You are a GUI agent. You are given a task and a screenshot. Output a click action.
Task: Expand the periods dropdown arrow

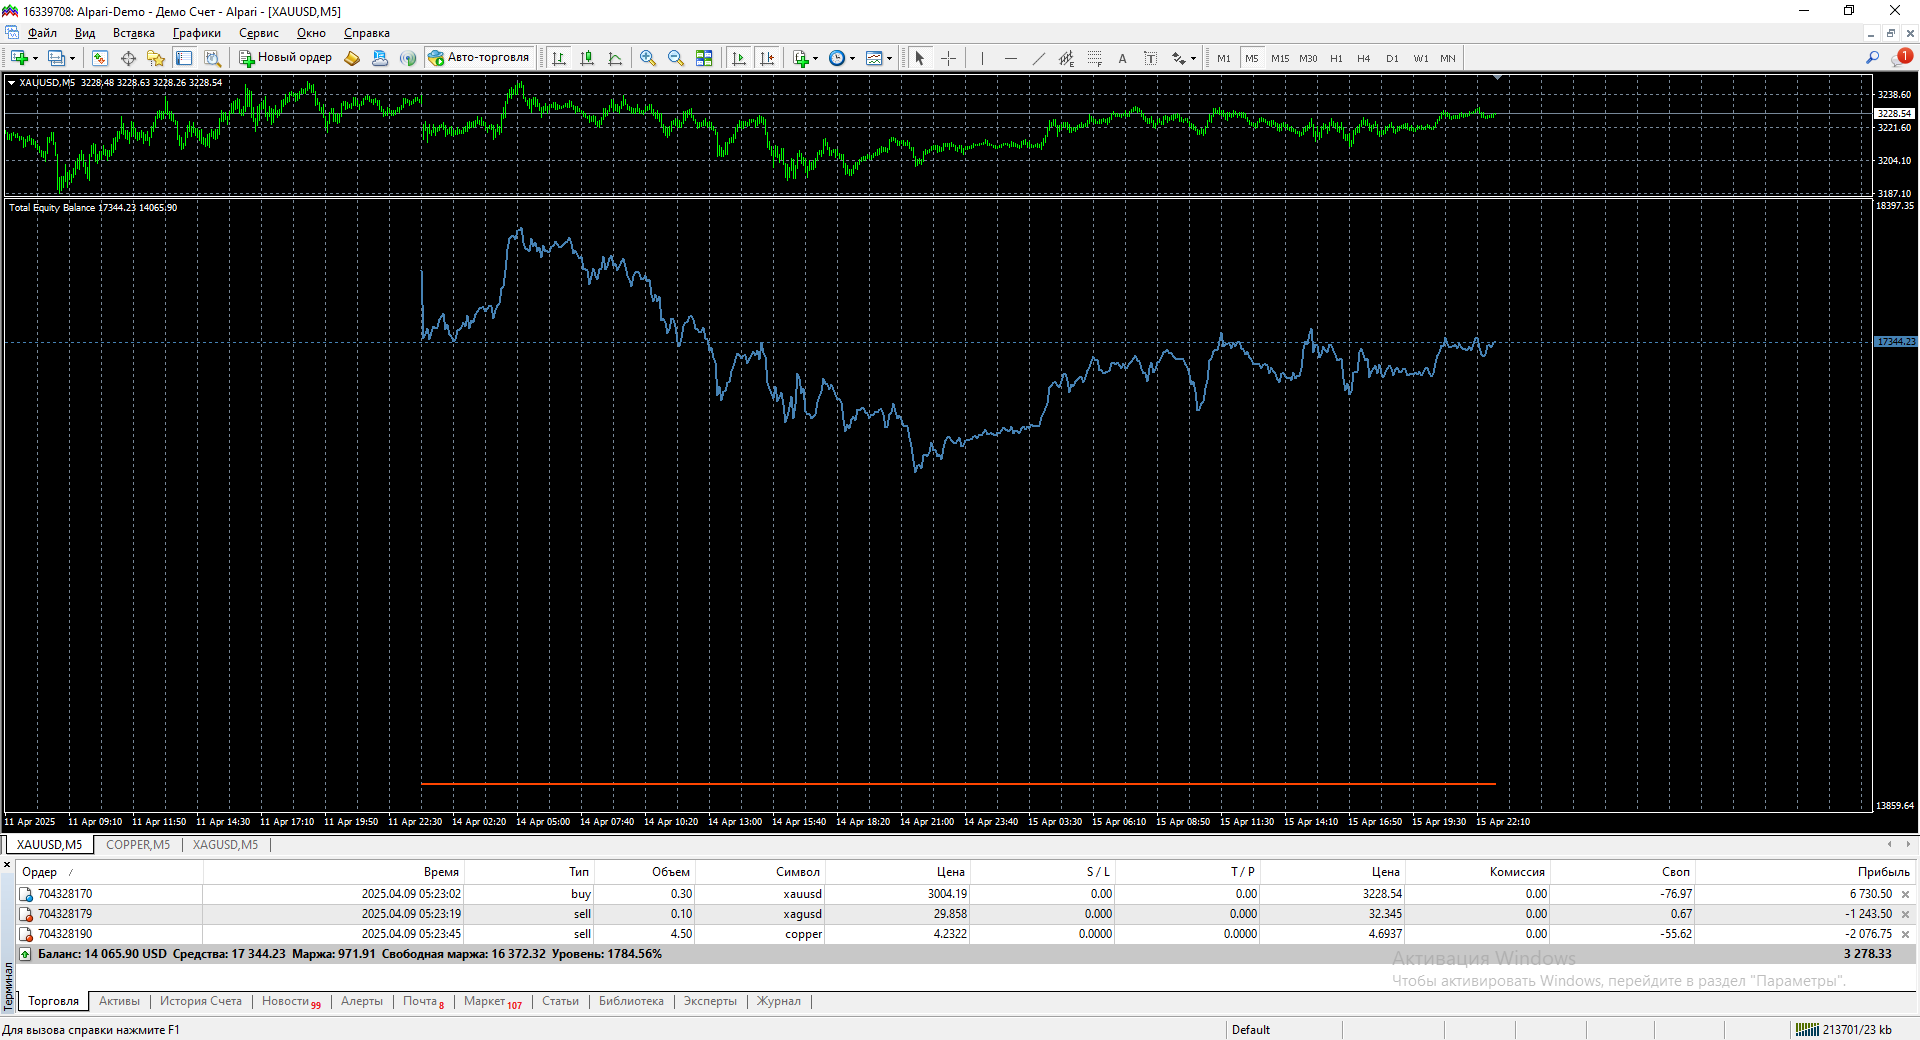853,58
